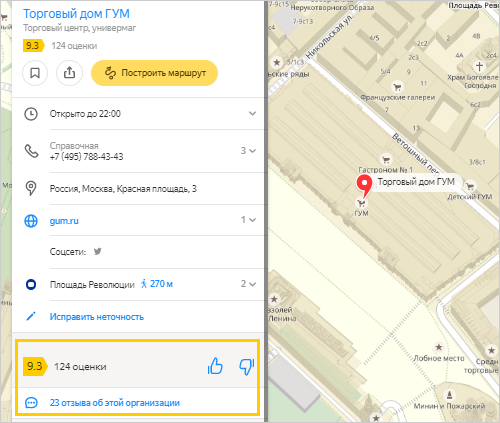
Task: Click the Мавзолей Ленина star icon
Action: [x=274, y=299]
